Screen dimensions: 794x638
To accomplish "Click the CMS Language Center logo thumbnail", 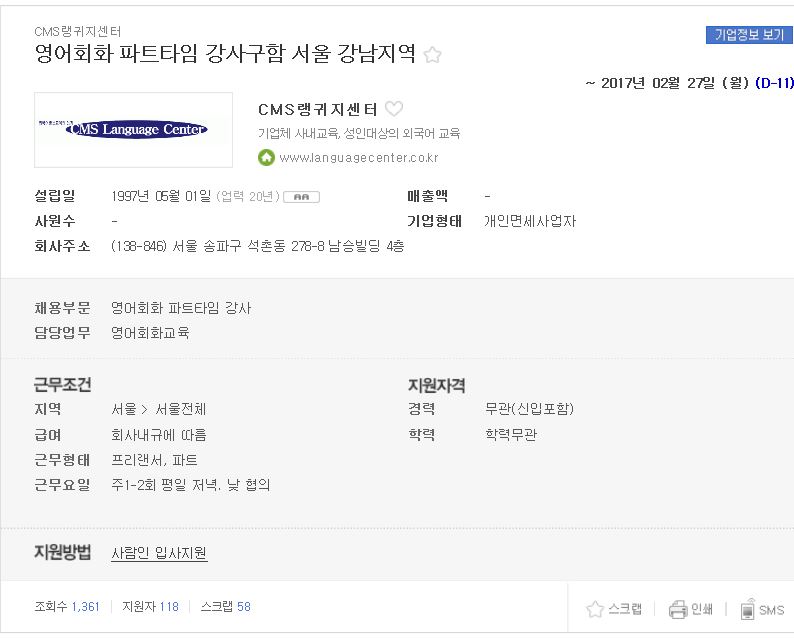I will [134, 130].
